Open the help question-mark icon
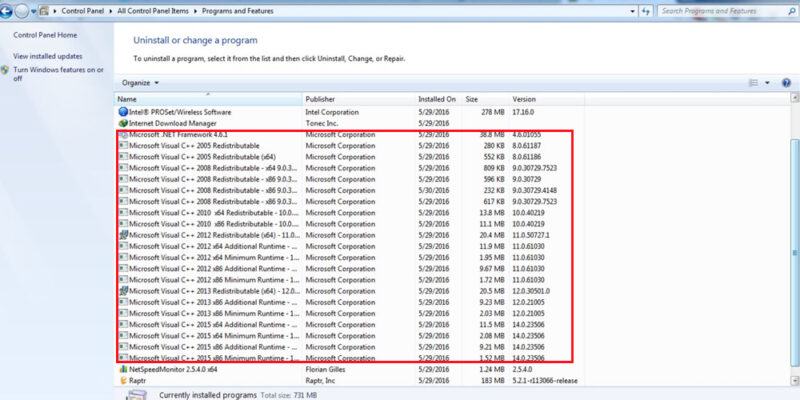Viewport: 800px width, 400px height. [x=786, y=83]
